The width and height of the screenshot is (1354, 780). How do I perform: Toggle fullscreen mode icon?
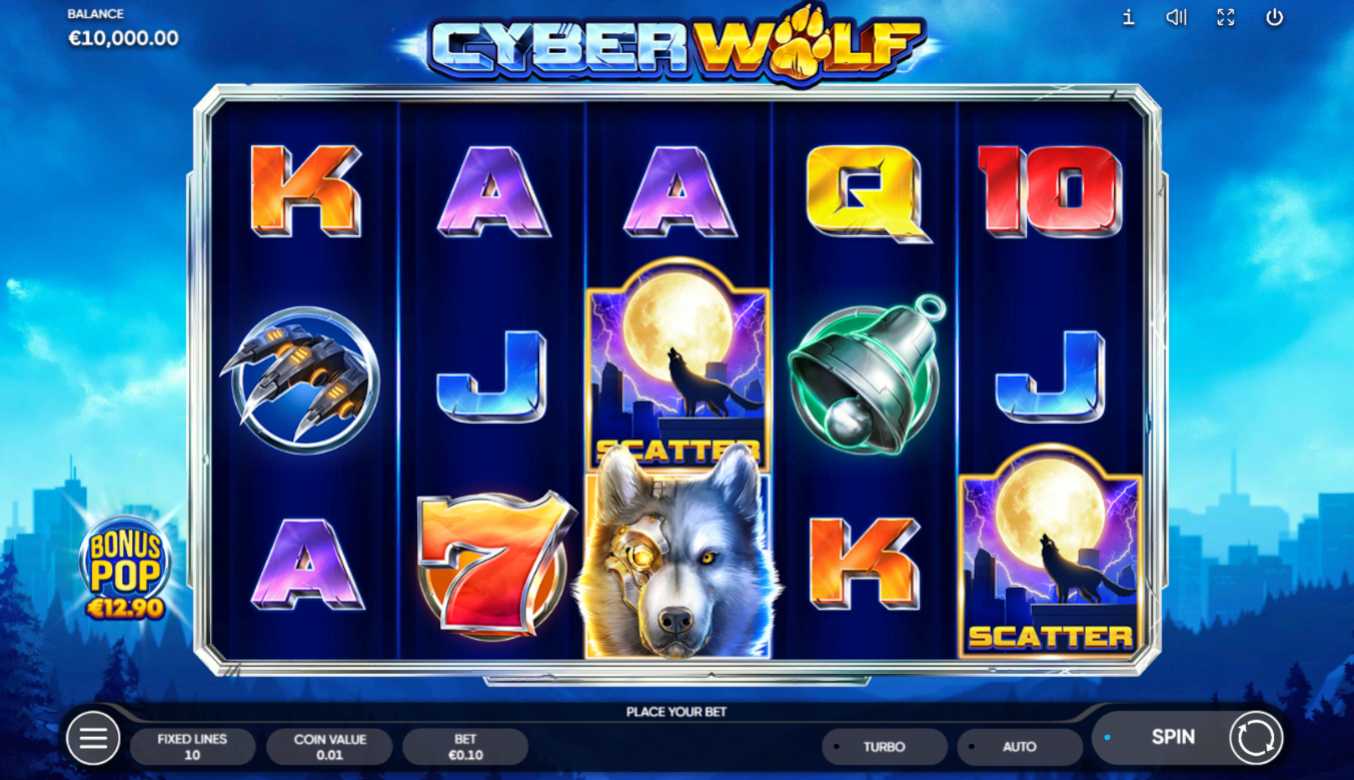click(1226, 17)
